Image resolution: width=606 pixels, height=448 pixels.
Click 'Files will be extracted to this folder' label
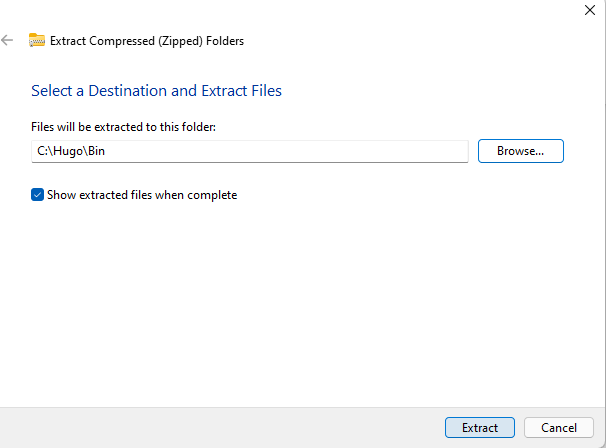123,127
